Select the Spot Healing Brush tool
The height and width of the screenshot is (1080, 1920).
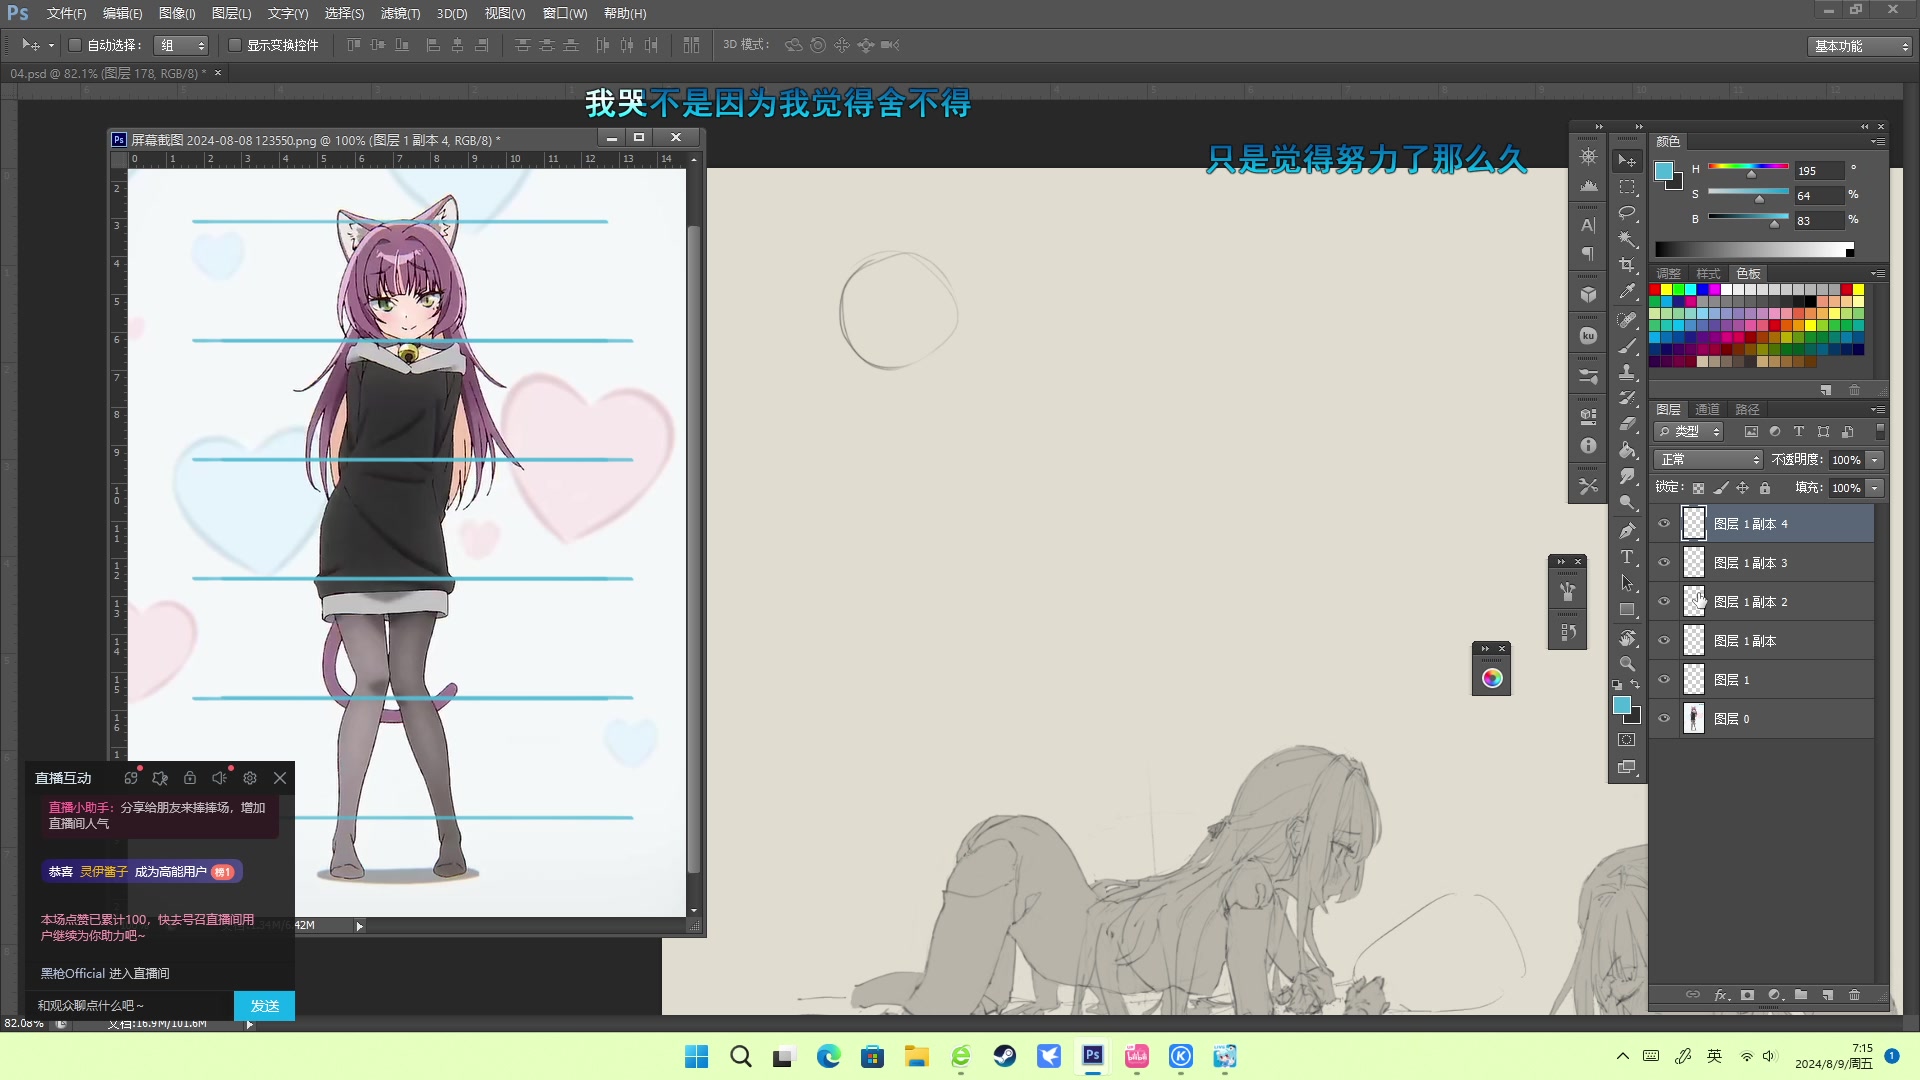click(x=1628, y=320)
